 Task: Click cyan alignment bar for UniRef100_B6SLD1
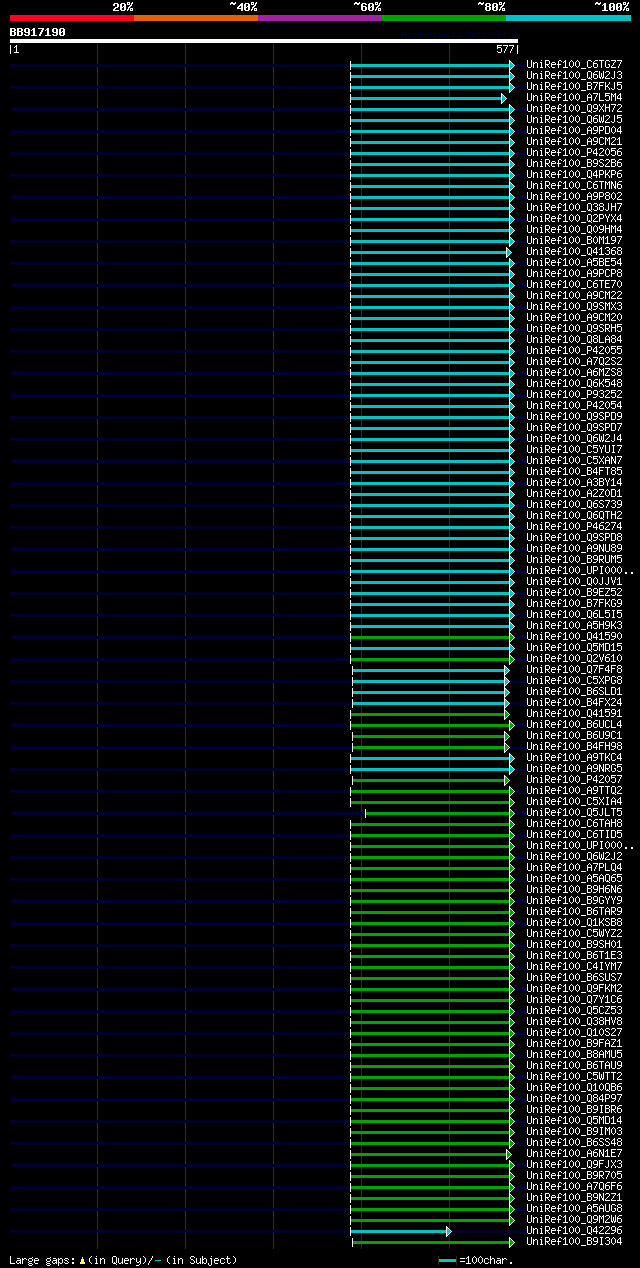429,692
